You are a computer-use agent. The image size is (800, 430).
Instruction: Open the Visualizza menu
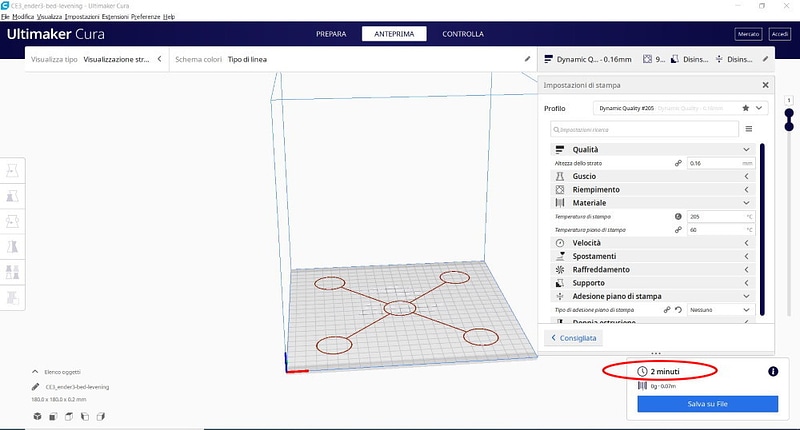click(x=49, y=16)
